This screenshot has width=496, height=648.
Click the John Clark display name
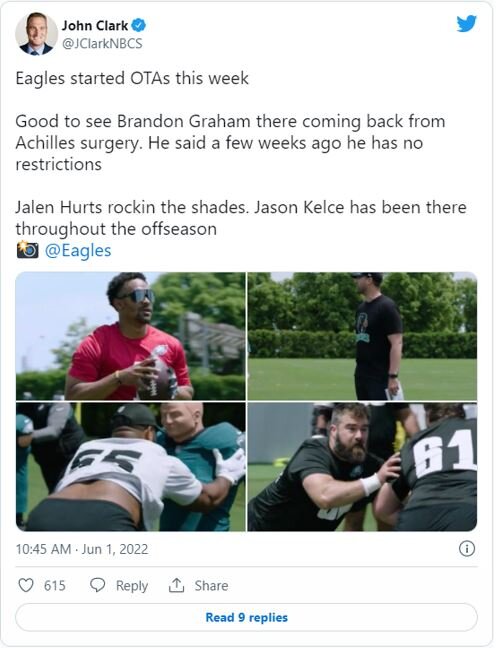(95, 26)
